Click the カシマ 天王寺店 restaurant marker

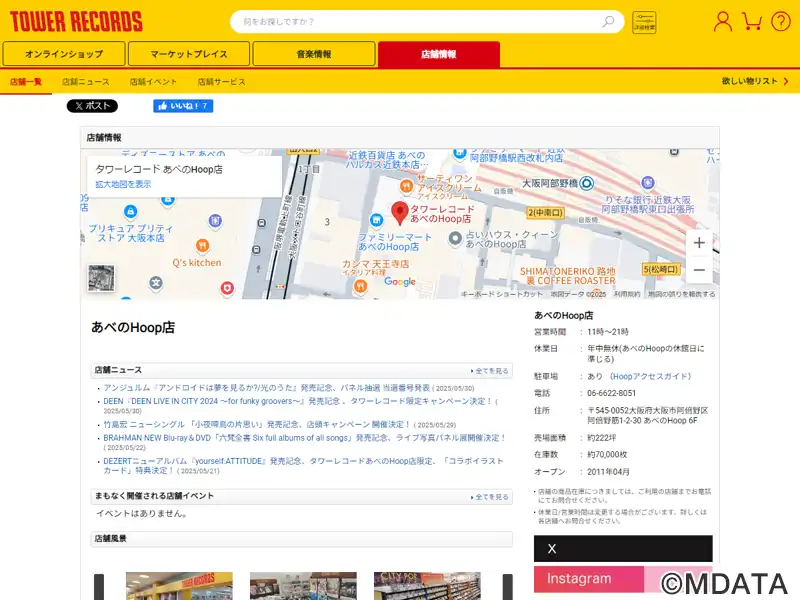point(361,286)
